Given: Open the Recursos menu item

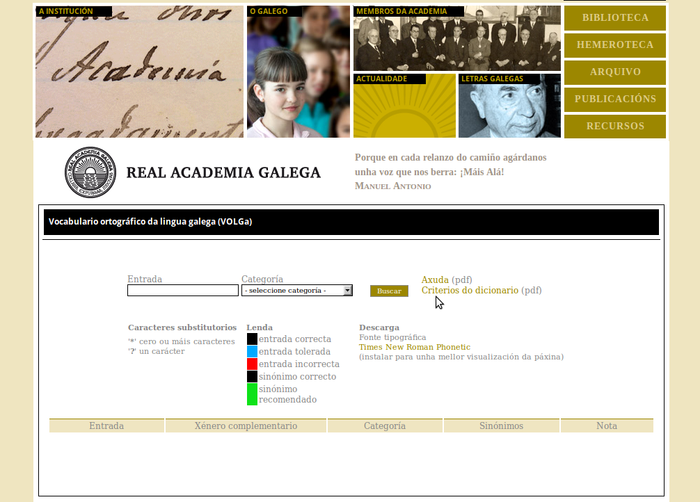Looking at the screenshot, I should (x=615, y=126).
